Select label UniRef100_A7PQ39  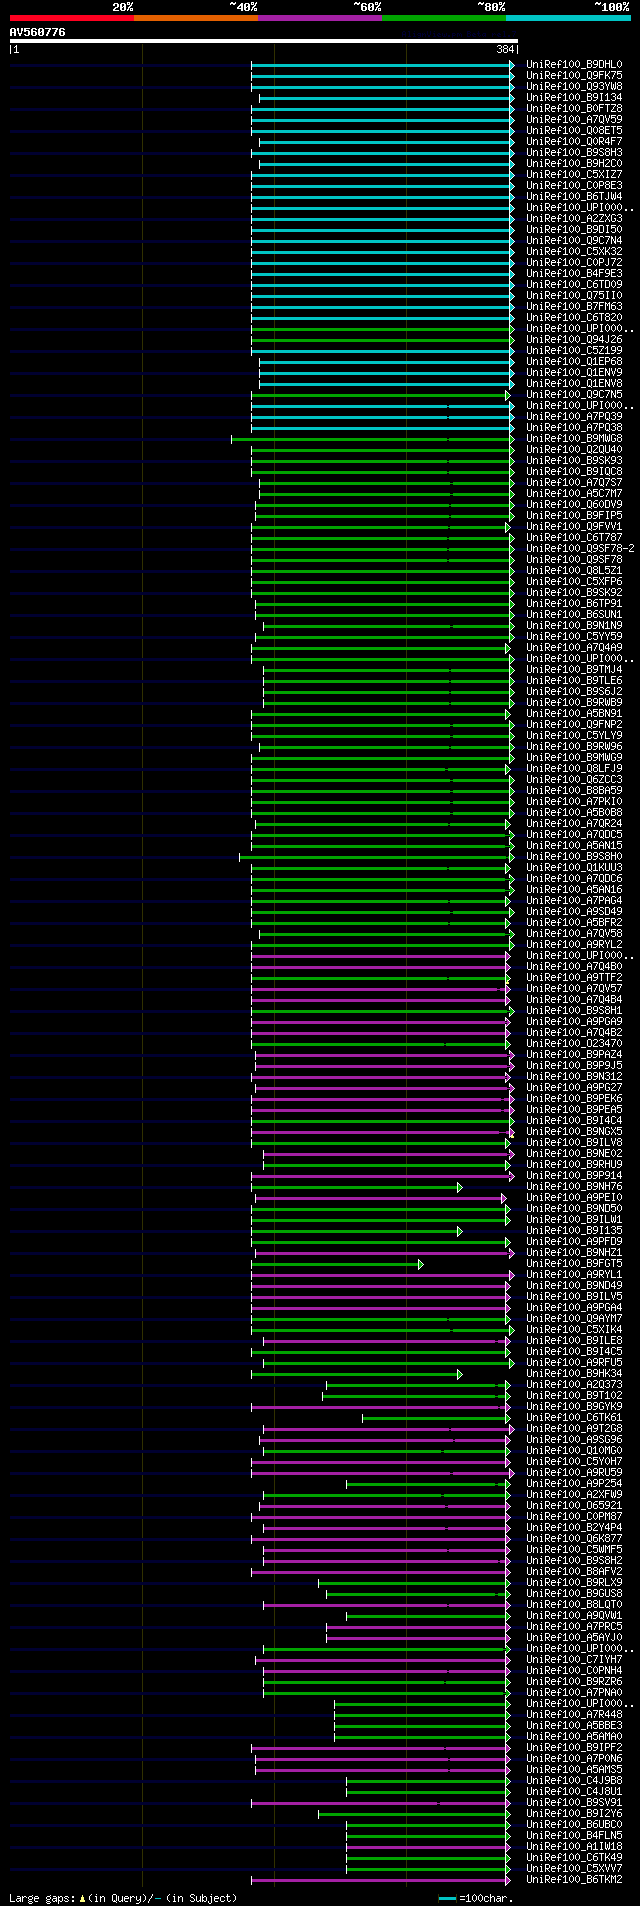(x=574, y=417)
